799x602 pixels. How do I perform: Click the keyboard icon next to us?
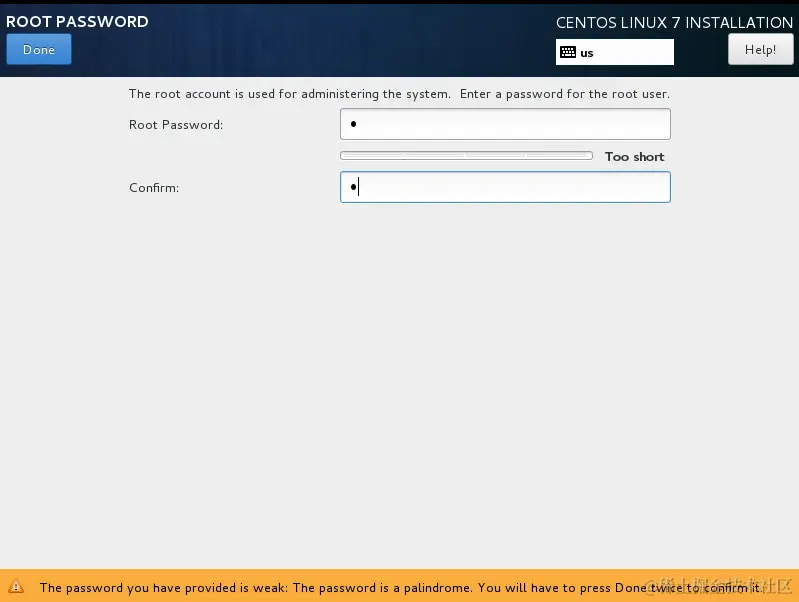[x=568, y=52]
